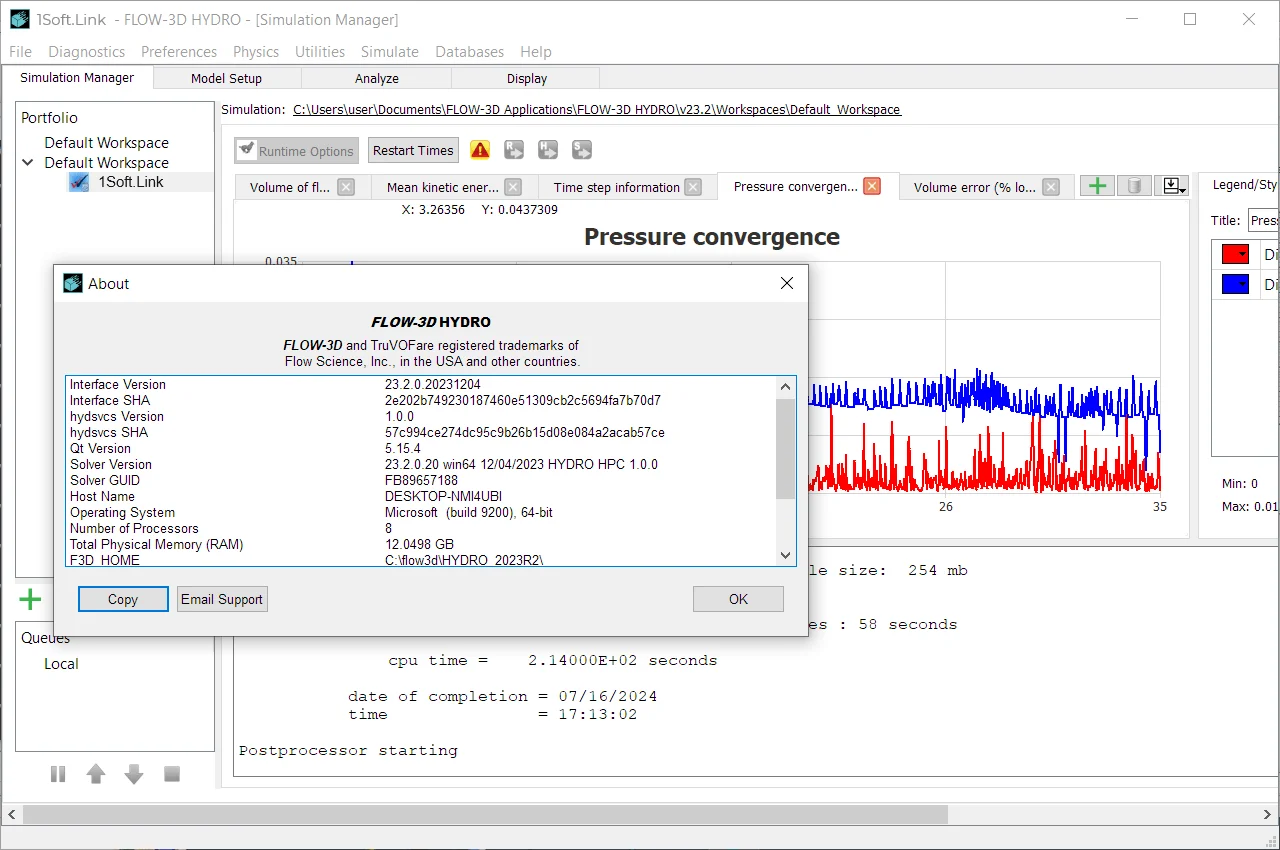Click the Title input field in Legend panel
This screenshot has height=850, width=1280.
click(1263, 220)
